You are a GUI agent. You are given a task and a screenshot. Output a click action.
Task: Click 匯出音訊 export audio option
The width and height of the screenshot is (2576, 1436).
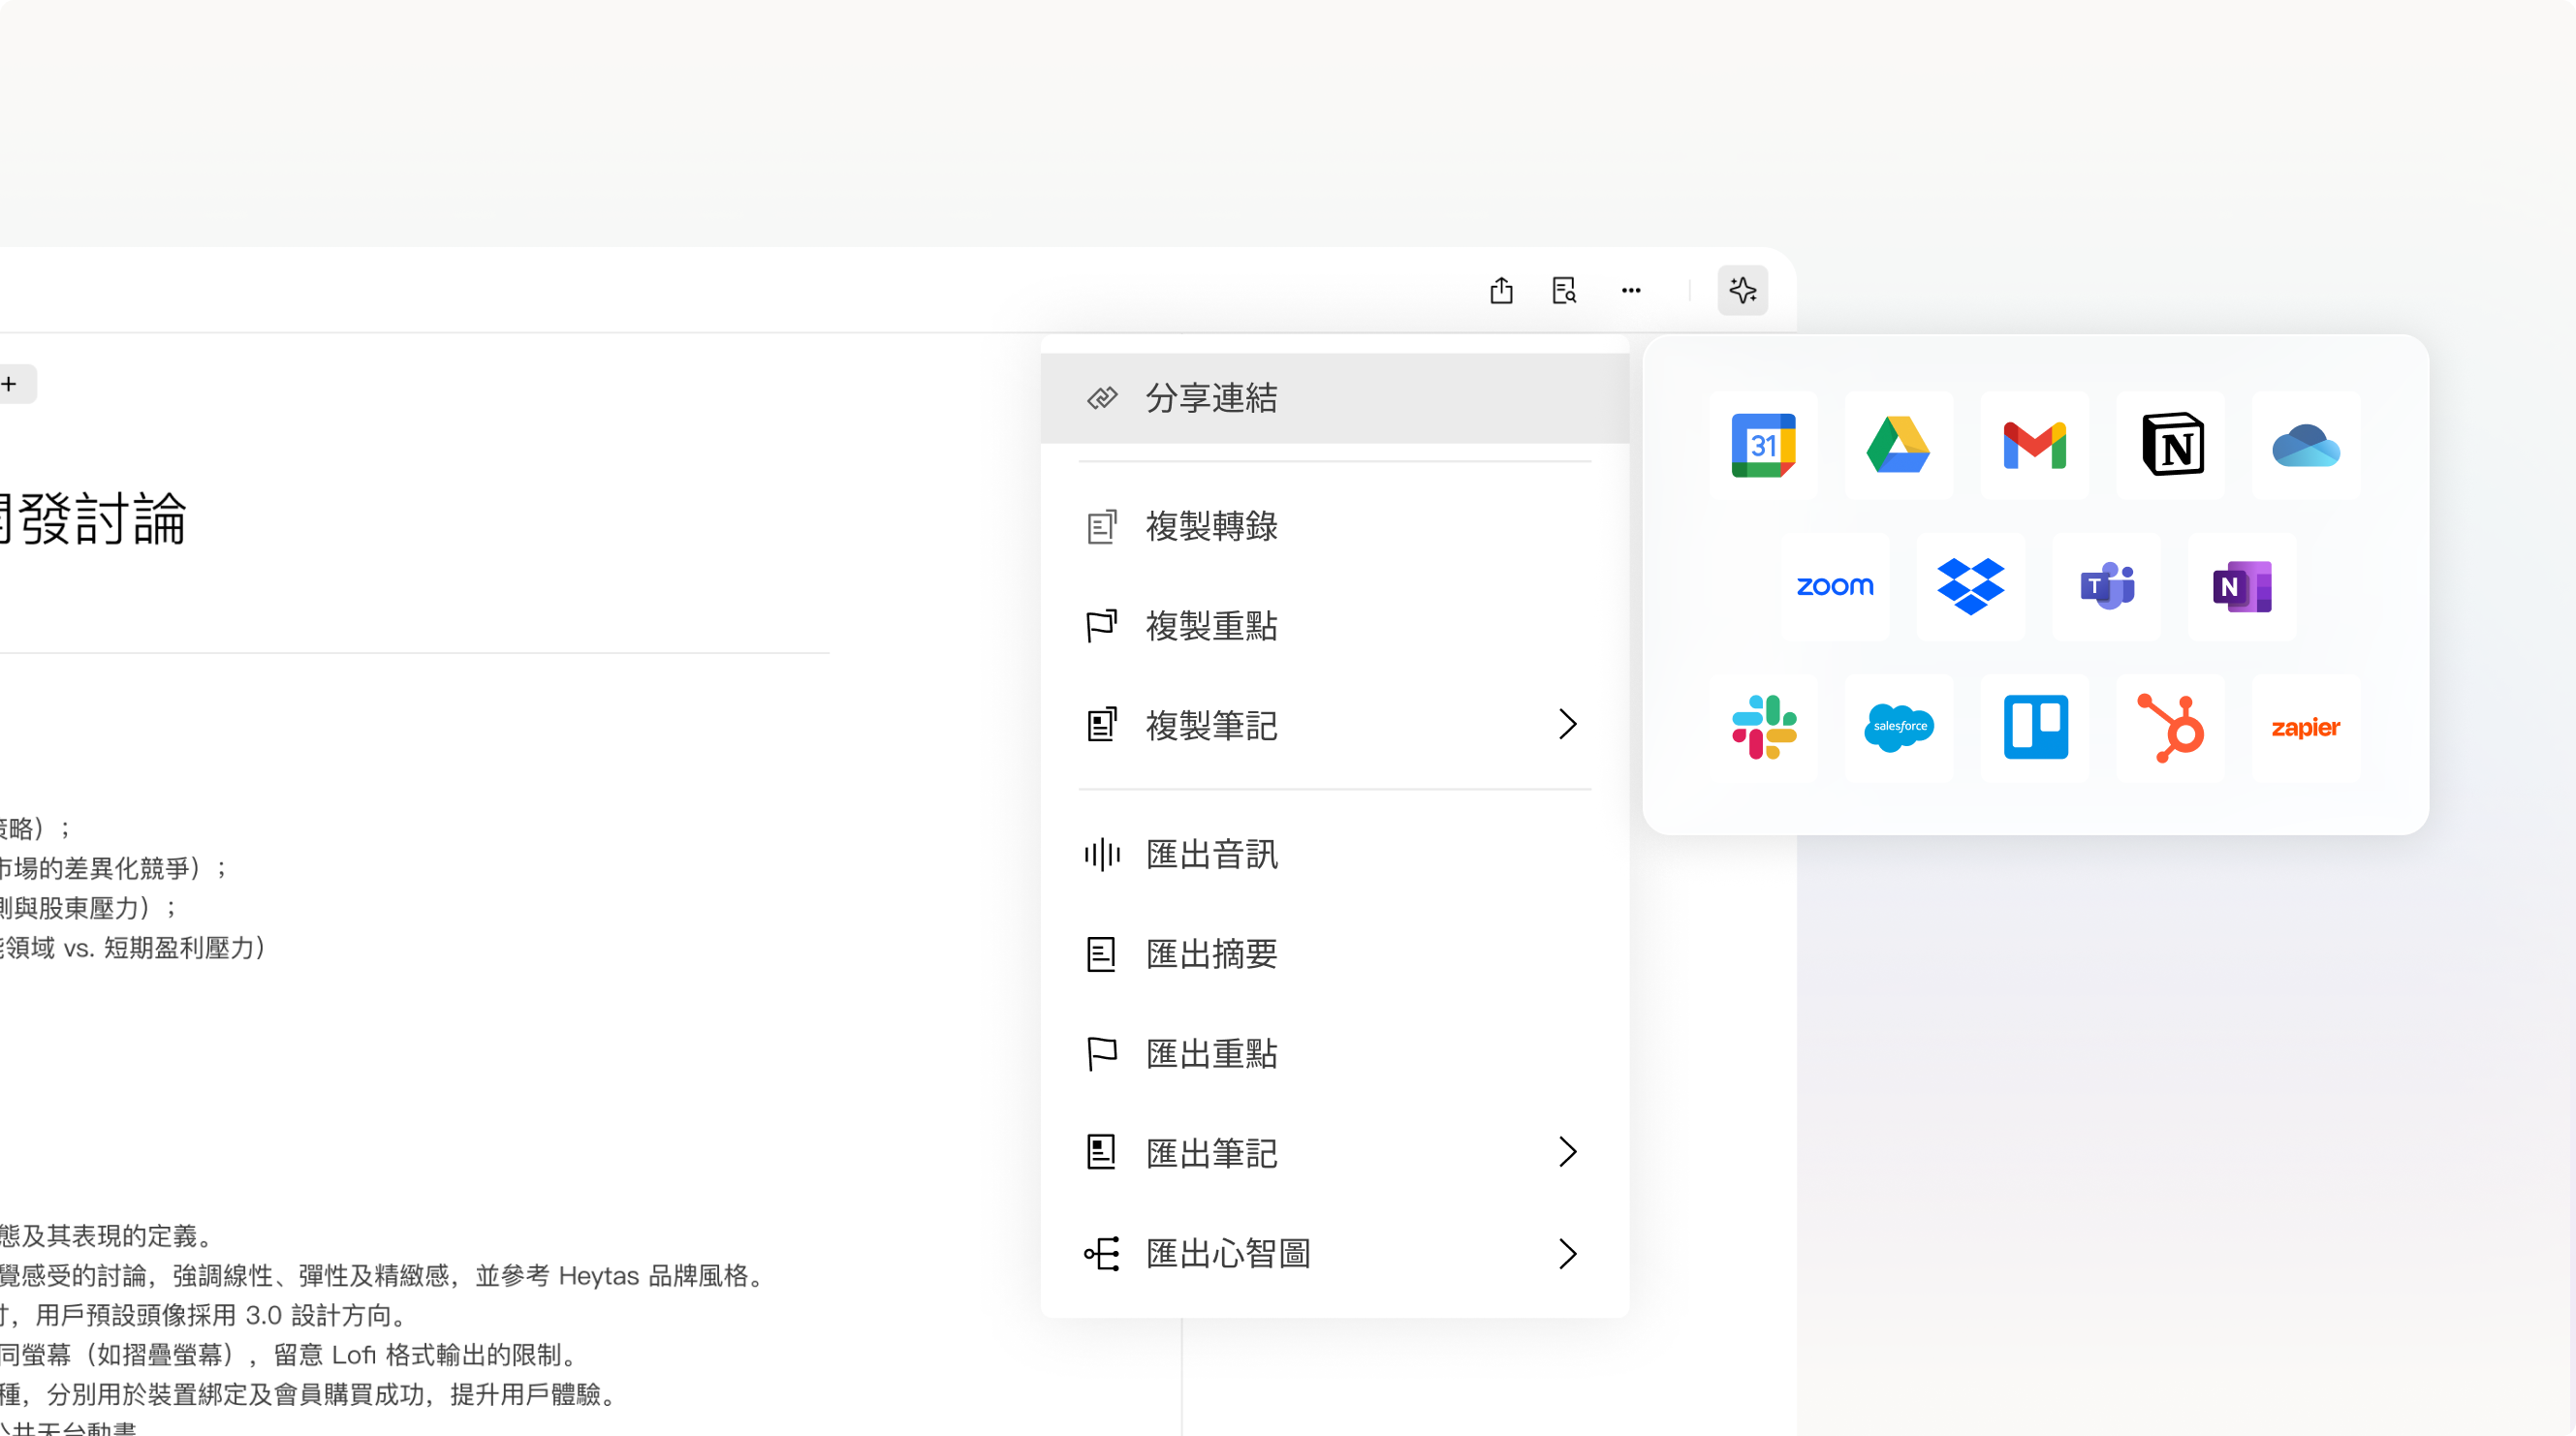click(1211, 855)
